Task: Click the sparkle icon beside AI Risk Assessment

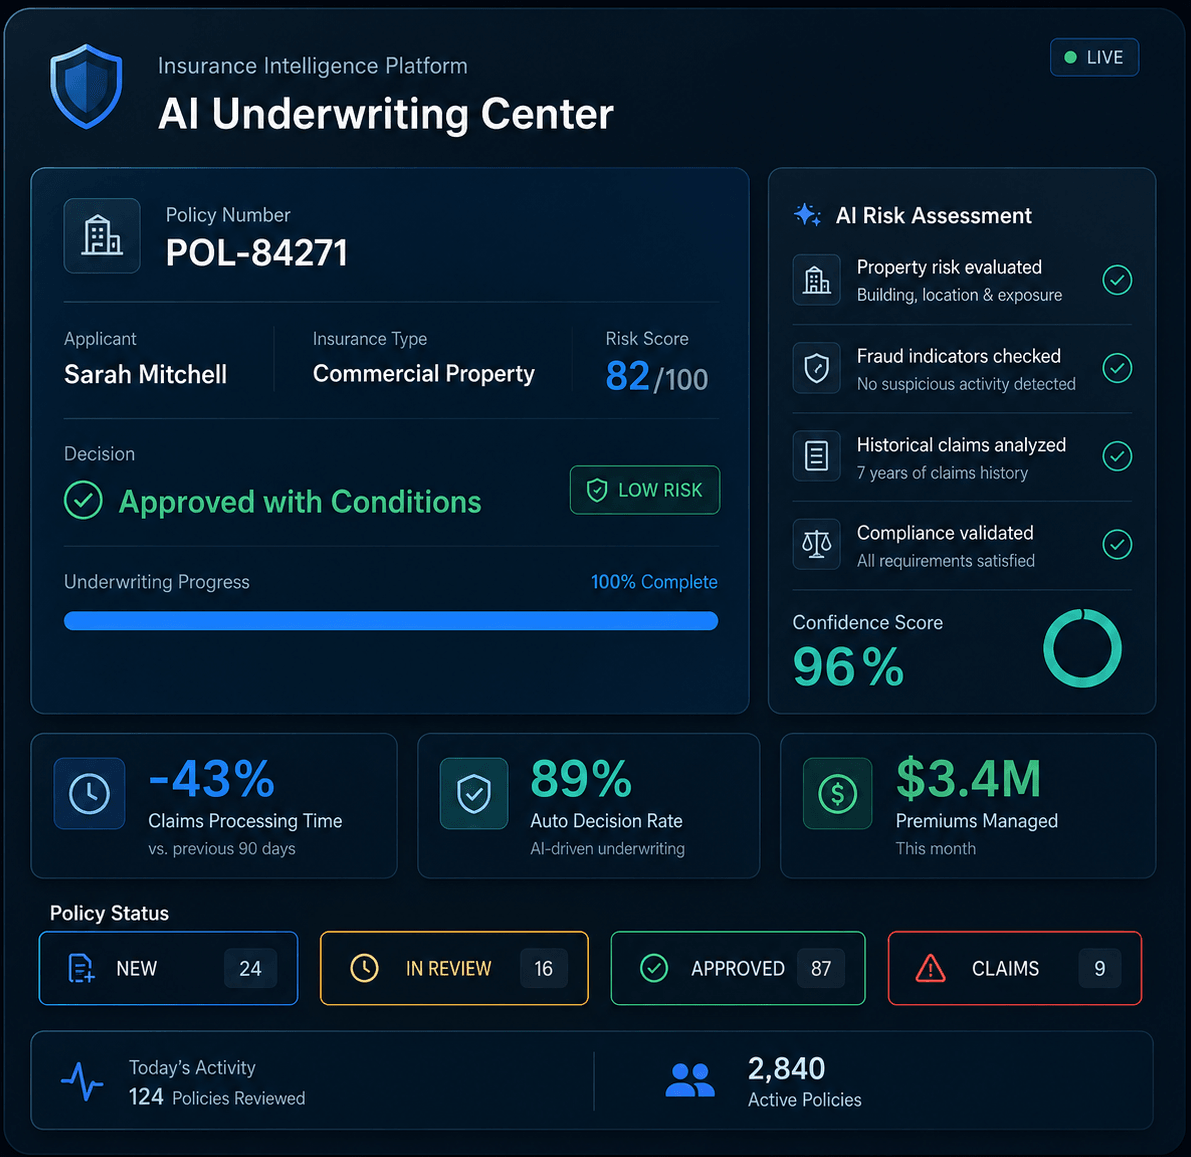Action: [807, 215]
